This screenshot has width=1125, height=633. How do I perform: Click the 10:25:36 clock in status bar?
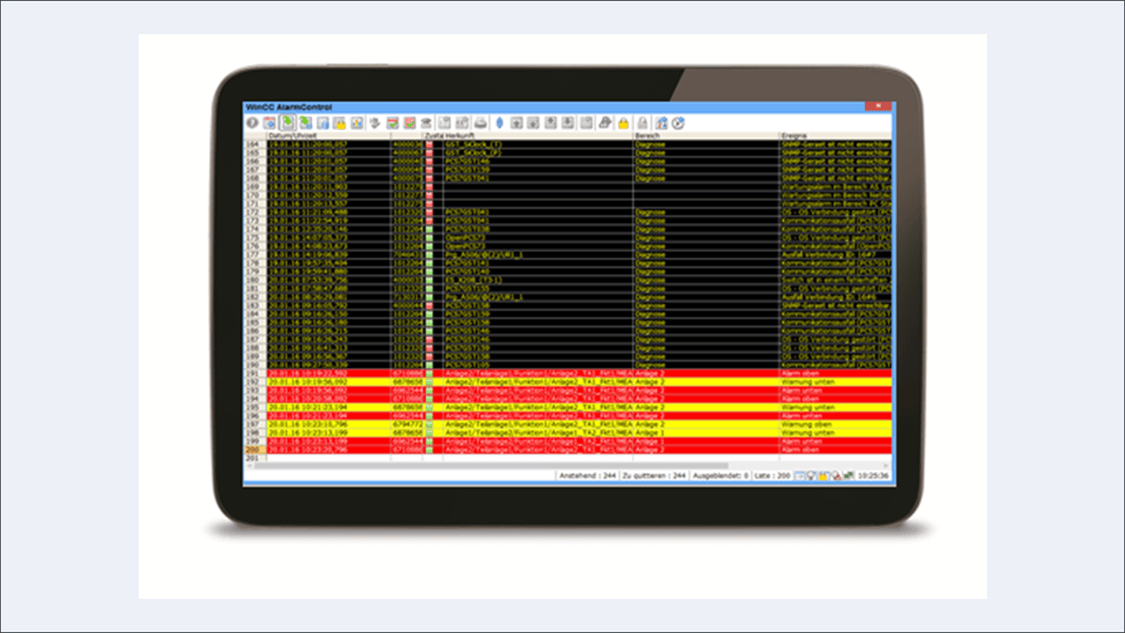[x=872, y=476]
